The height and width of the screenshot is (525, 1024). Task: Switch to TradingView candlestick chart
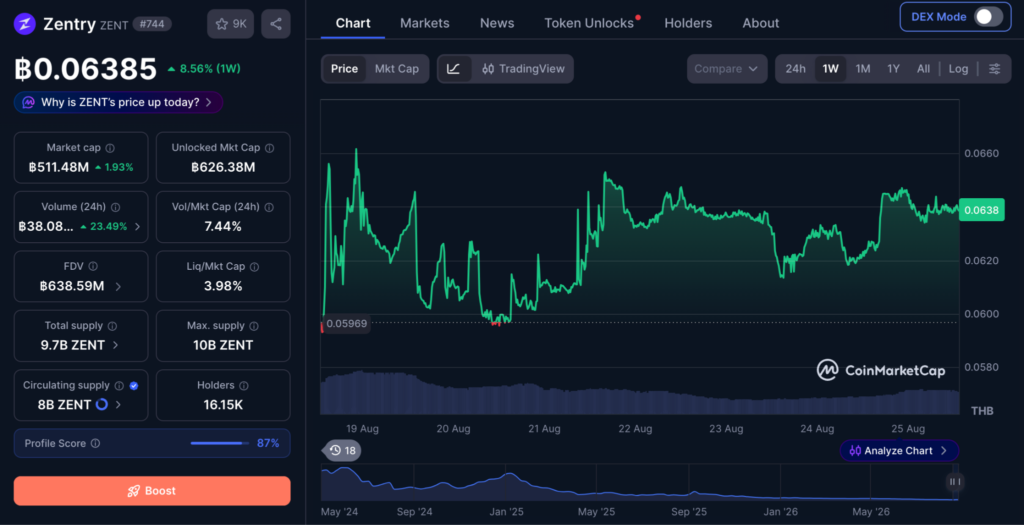point(523,69)
